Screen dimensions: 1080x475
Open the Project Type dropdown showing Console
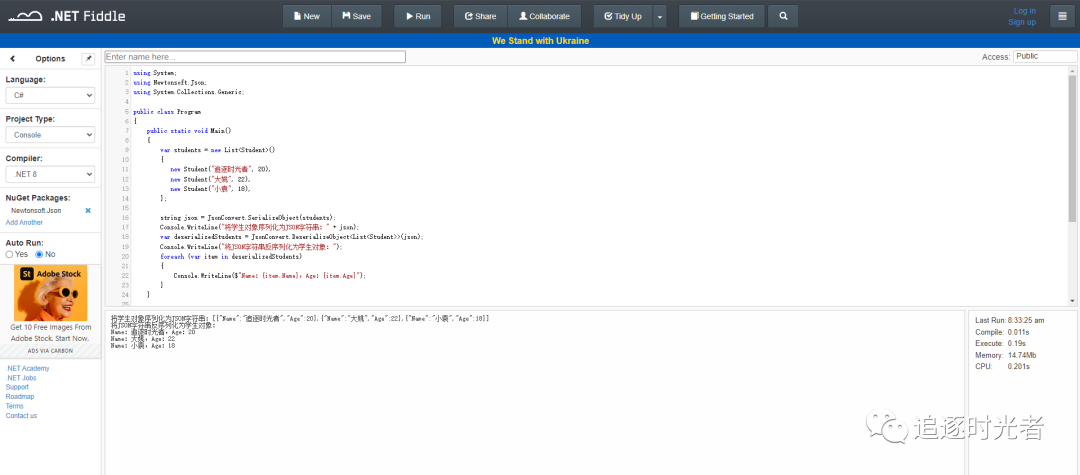click(x=50, y=135)
